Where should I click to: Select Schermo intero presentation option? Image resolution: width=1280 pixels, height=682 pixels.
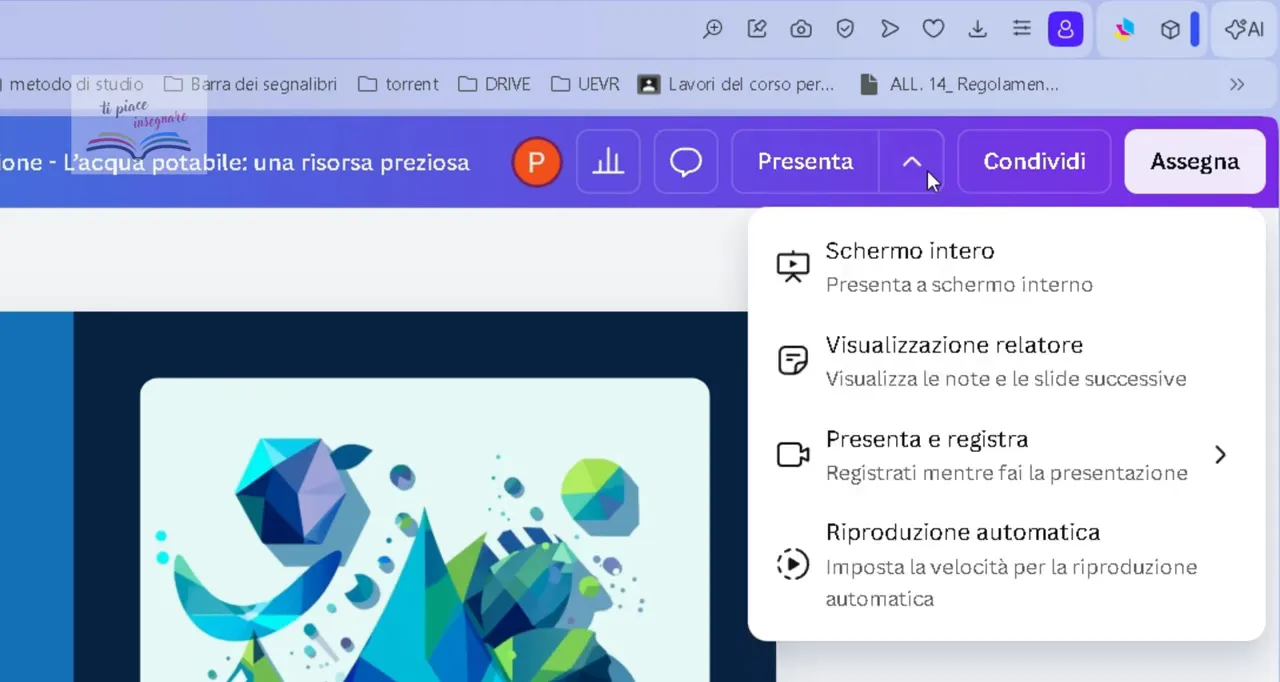(x=1006, y=267)
